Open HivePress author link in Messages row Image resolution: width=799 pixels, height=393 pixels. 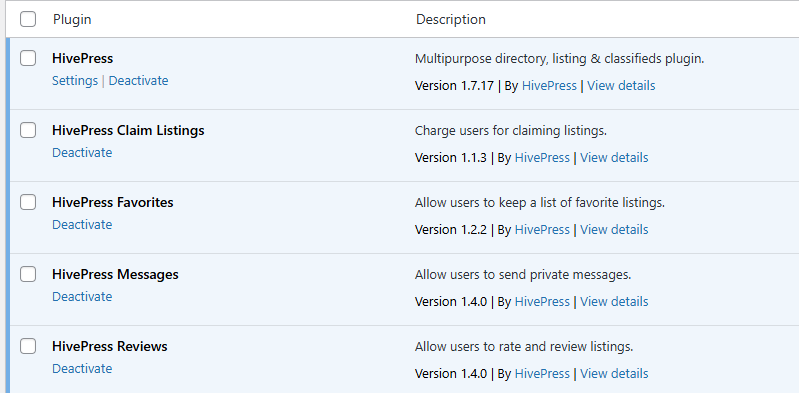(542, 302)
